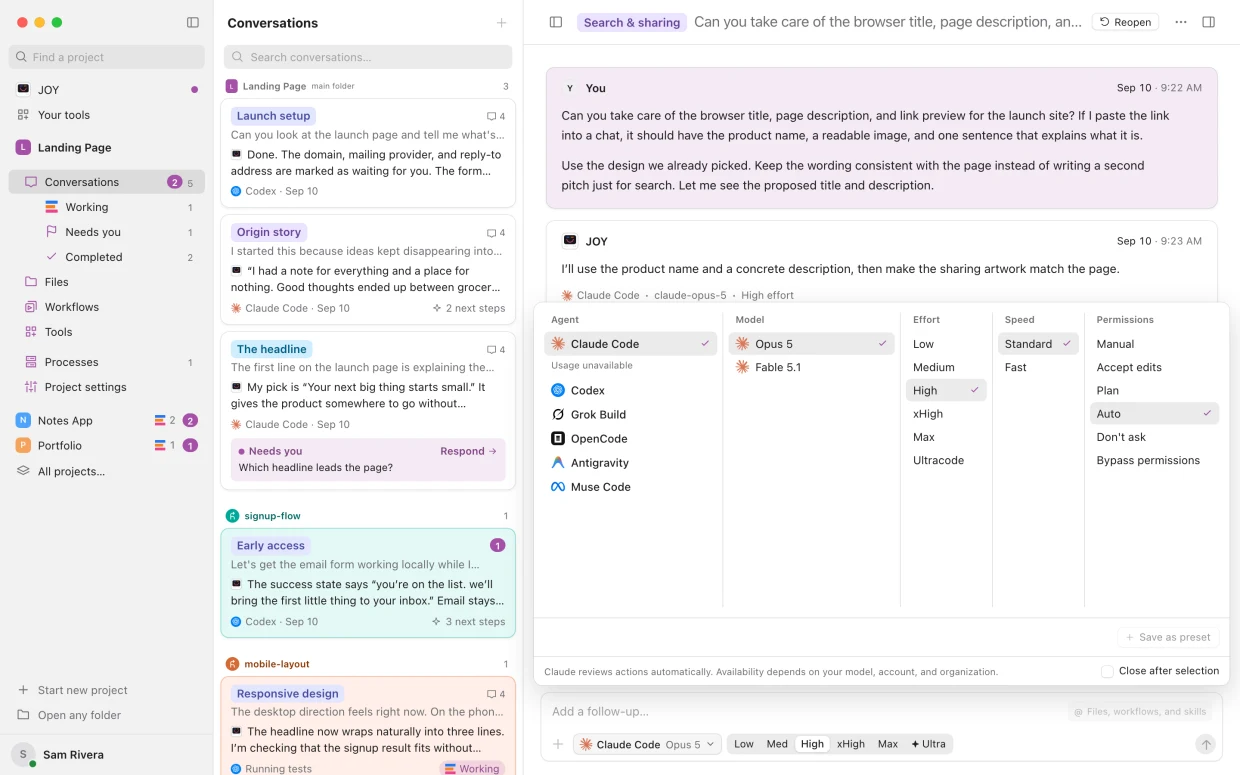Select the Fable 5.1 model
Screen dimensions: 1240x775
(x=811, y=367)
